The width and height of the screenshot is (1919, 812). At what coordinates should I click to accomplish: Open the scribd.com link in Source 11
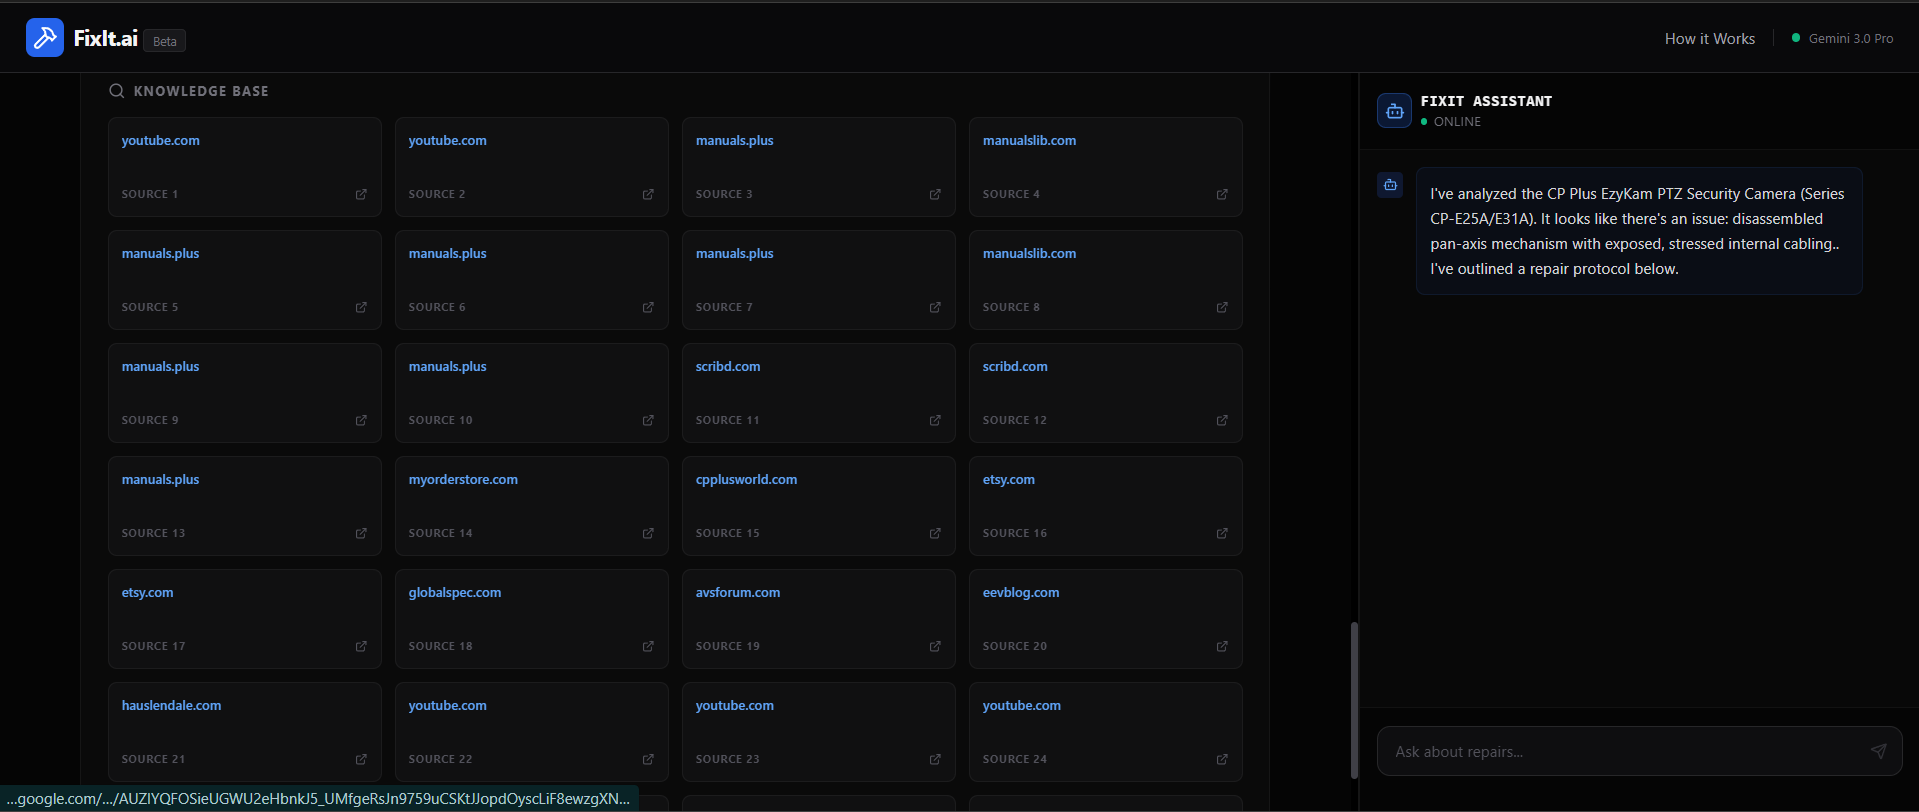728,367
